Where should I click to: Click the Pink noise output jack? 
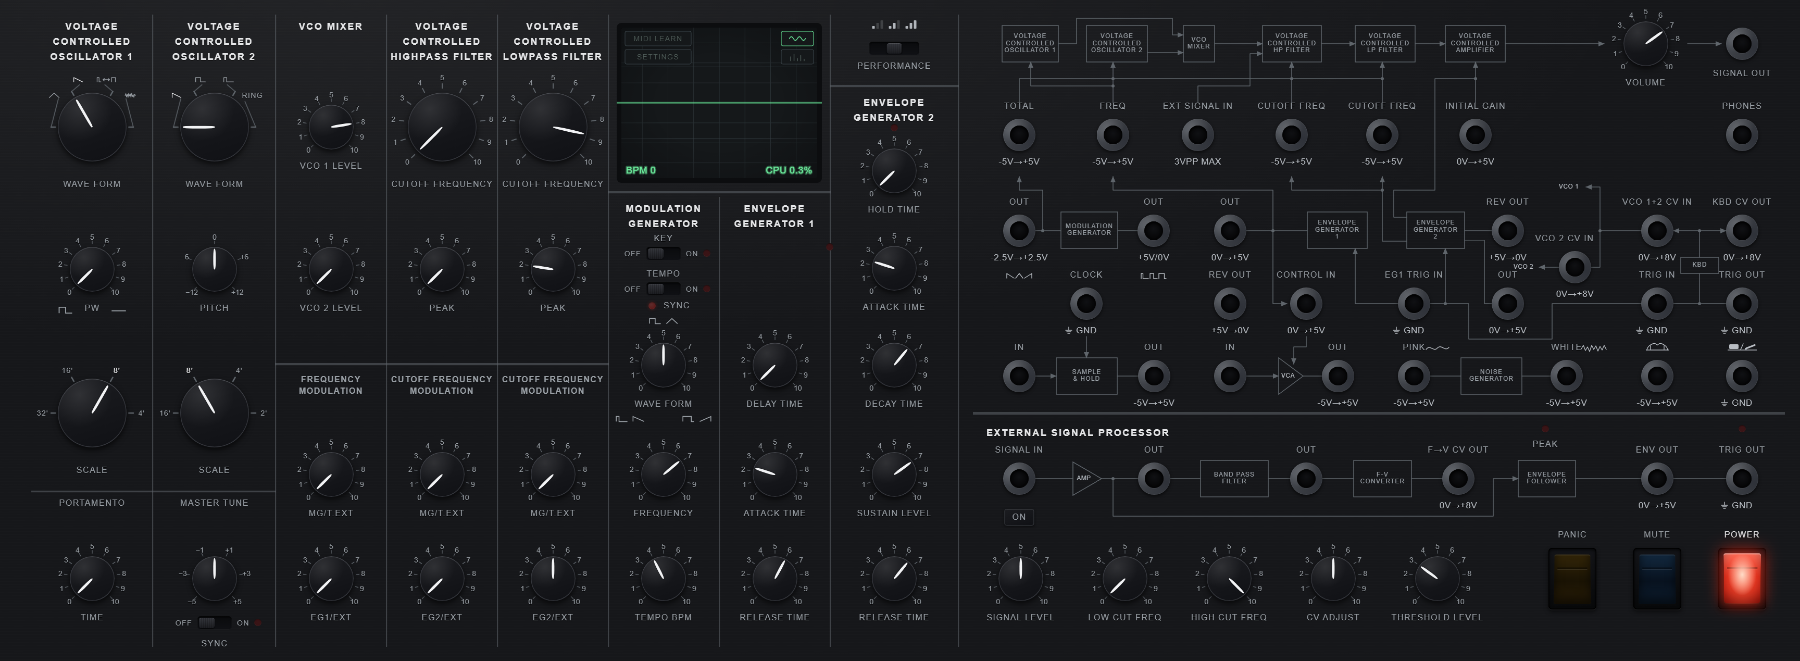click(x=1413, y=376)
